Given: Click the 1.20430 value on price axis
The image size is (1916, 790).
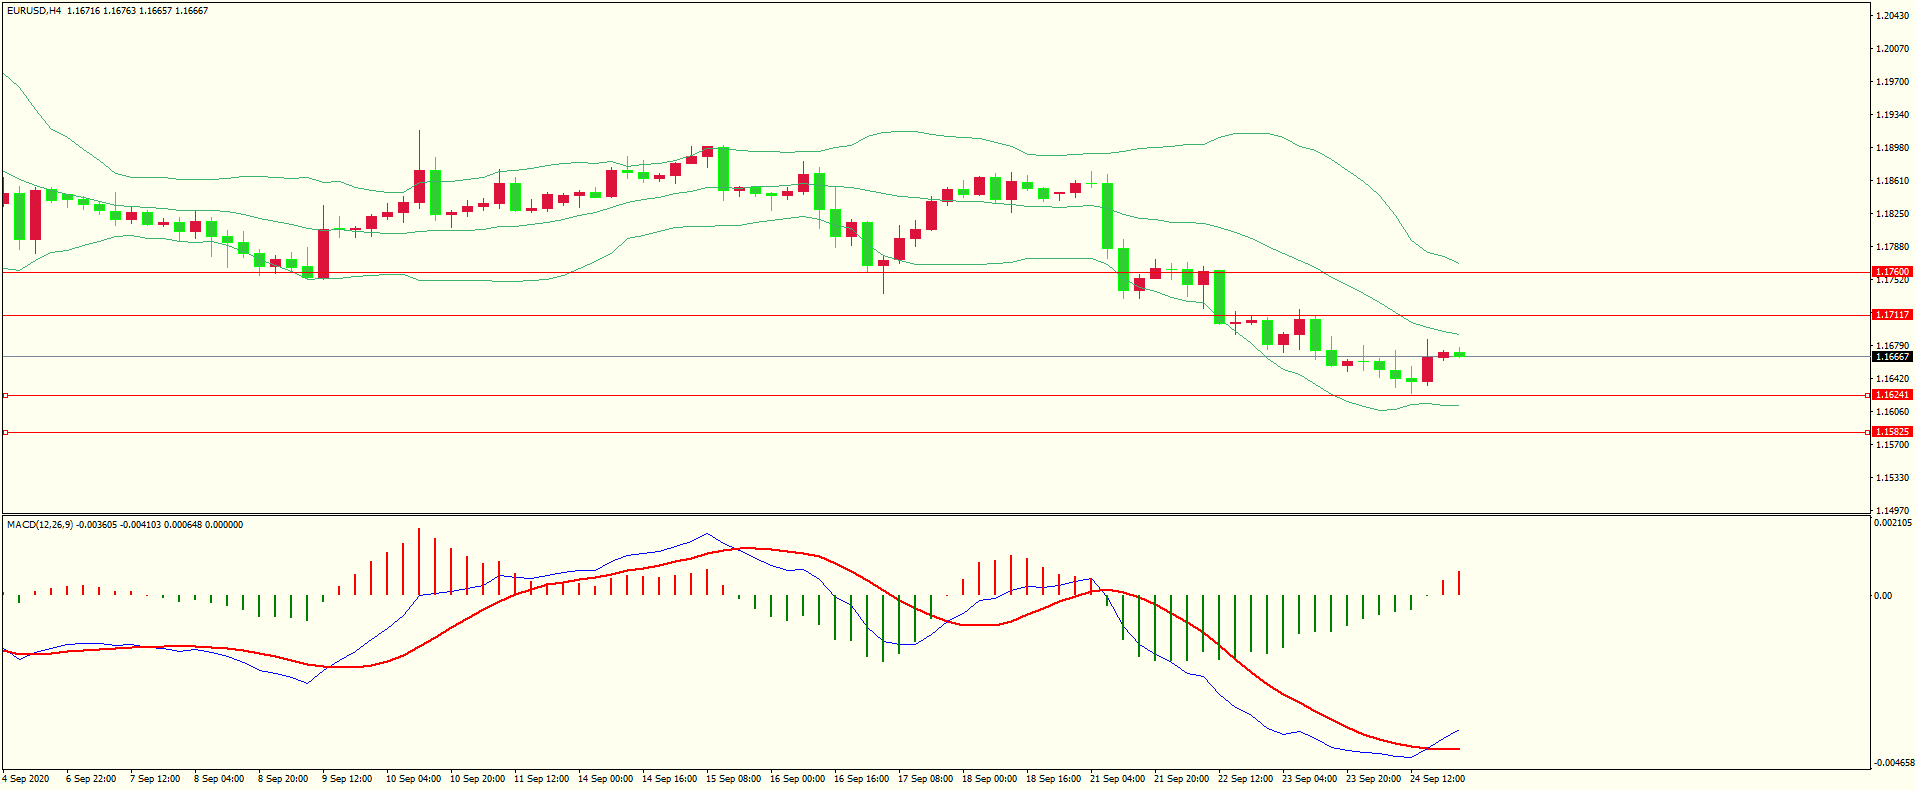Looking at the screenshot, I should pos(1893,16).
